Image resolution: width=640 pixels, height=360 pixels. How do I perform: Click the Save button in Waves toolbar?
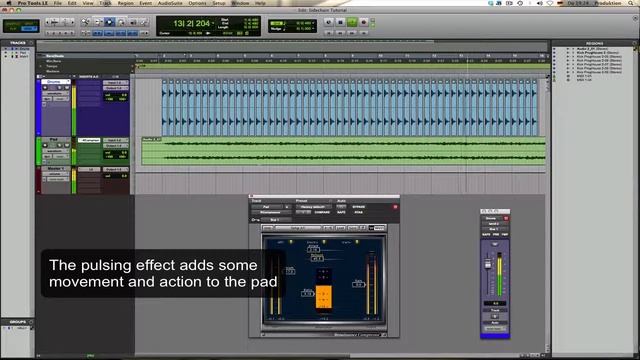coord(352,228)
